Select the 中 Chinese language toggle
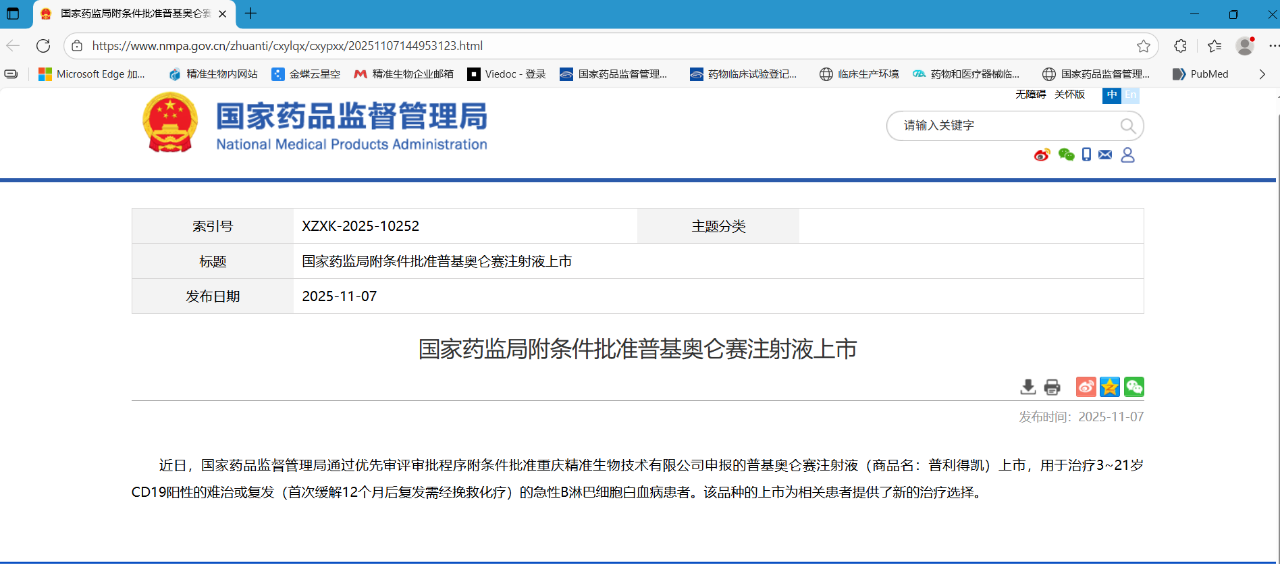Viewport: 1280px width, 564px height. click(x=1111, y=95)
